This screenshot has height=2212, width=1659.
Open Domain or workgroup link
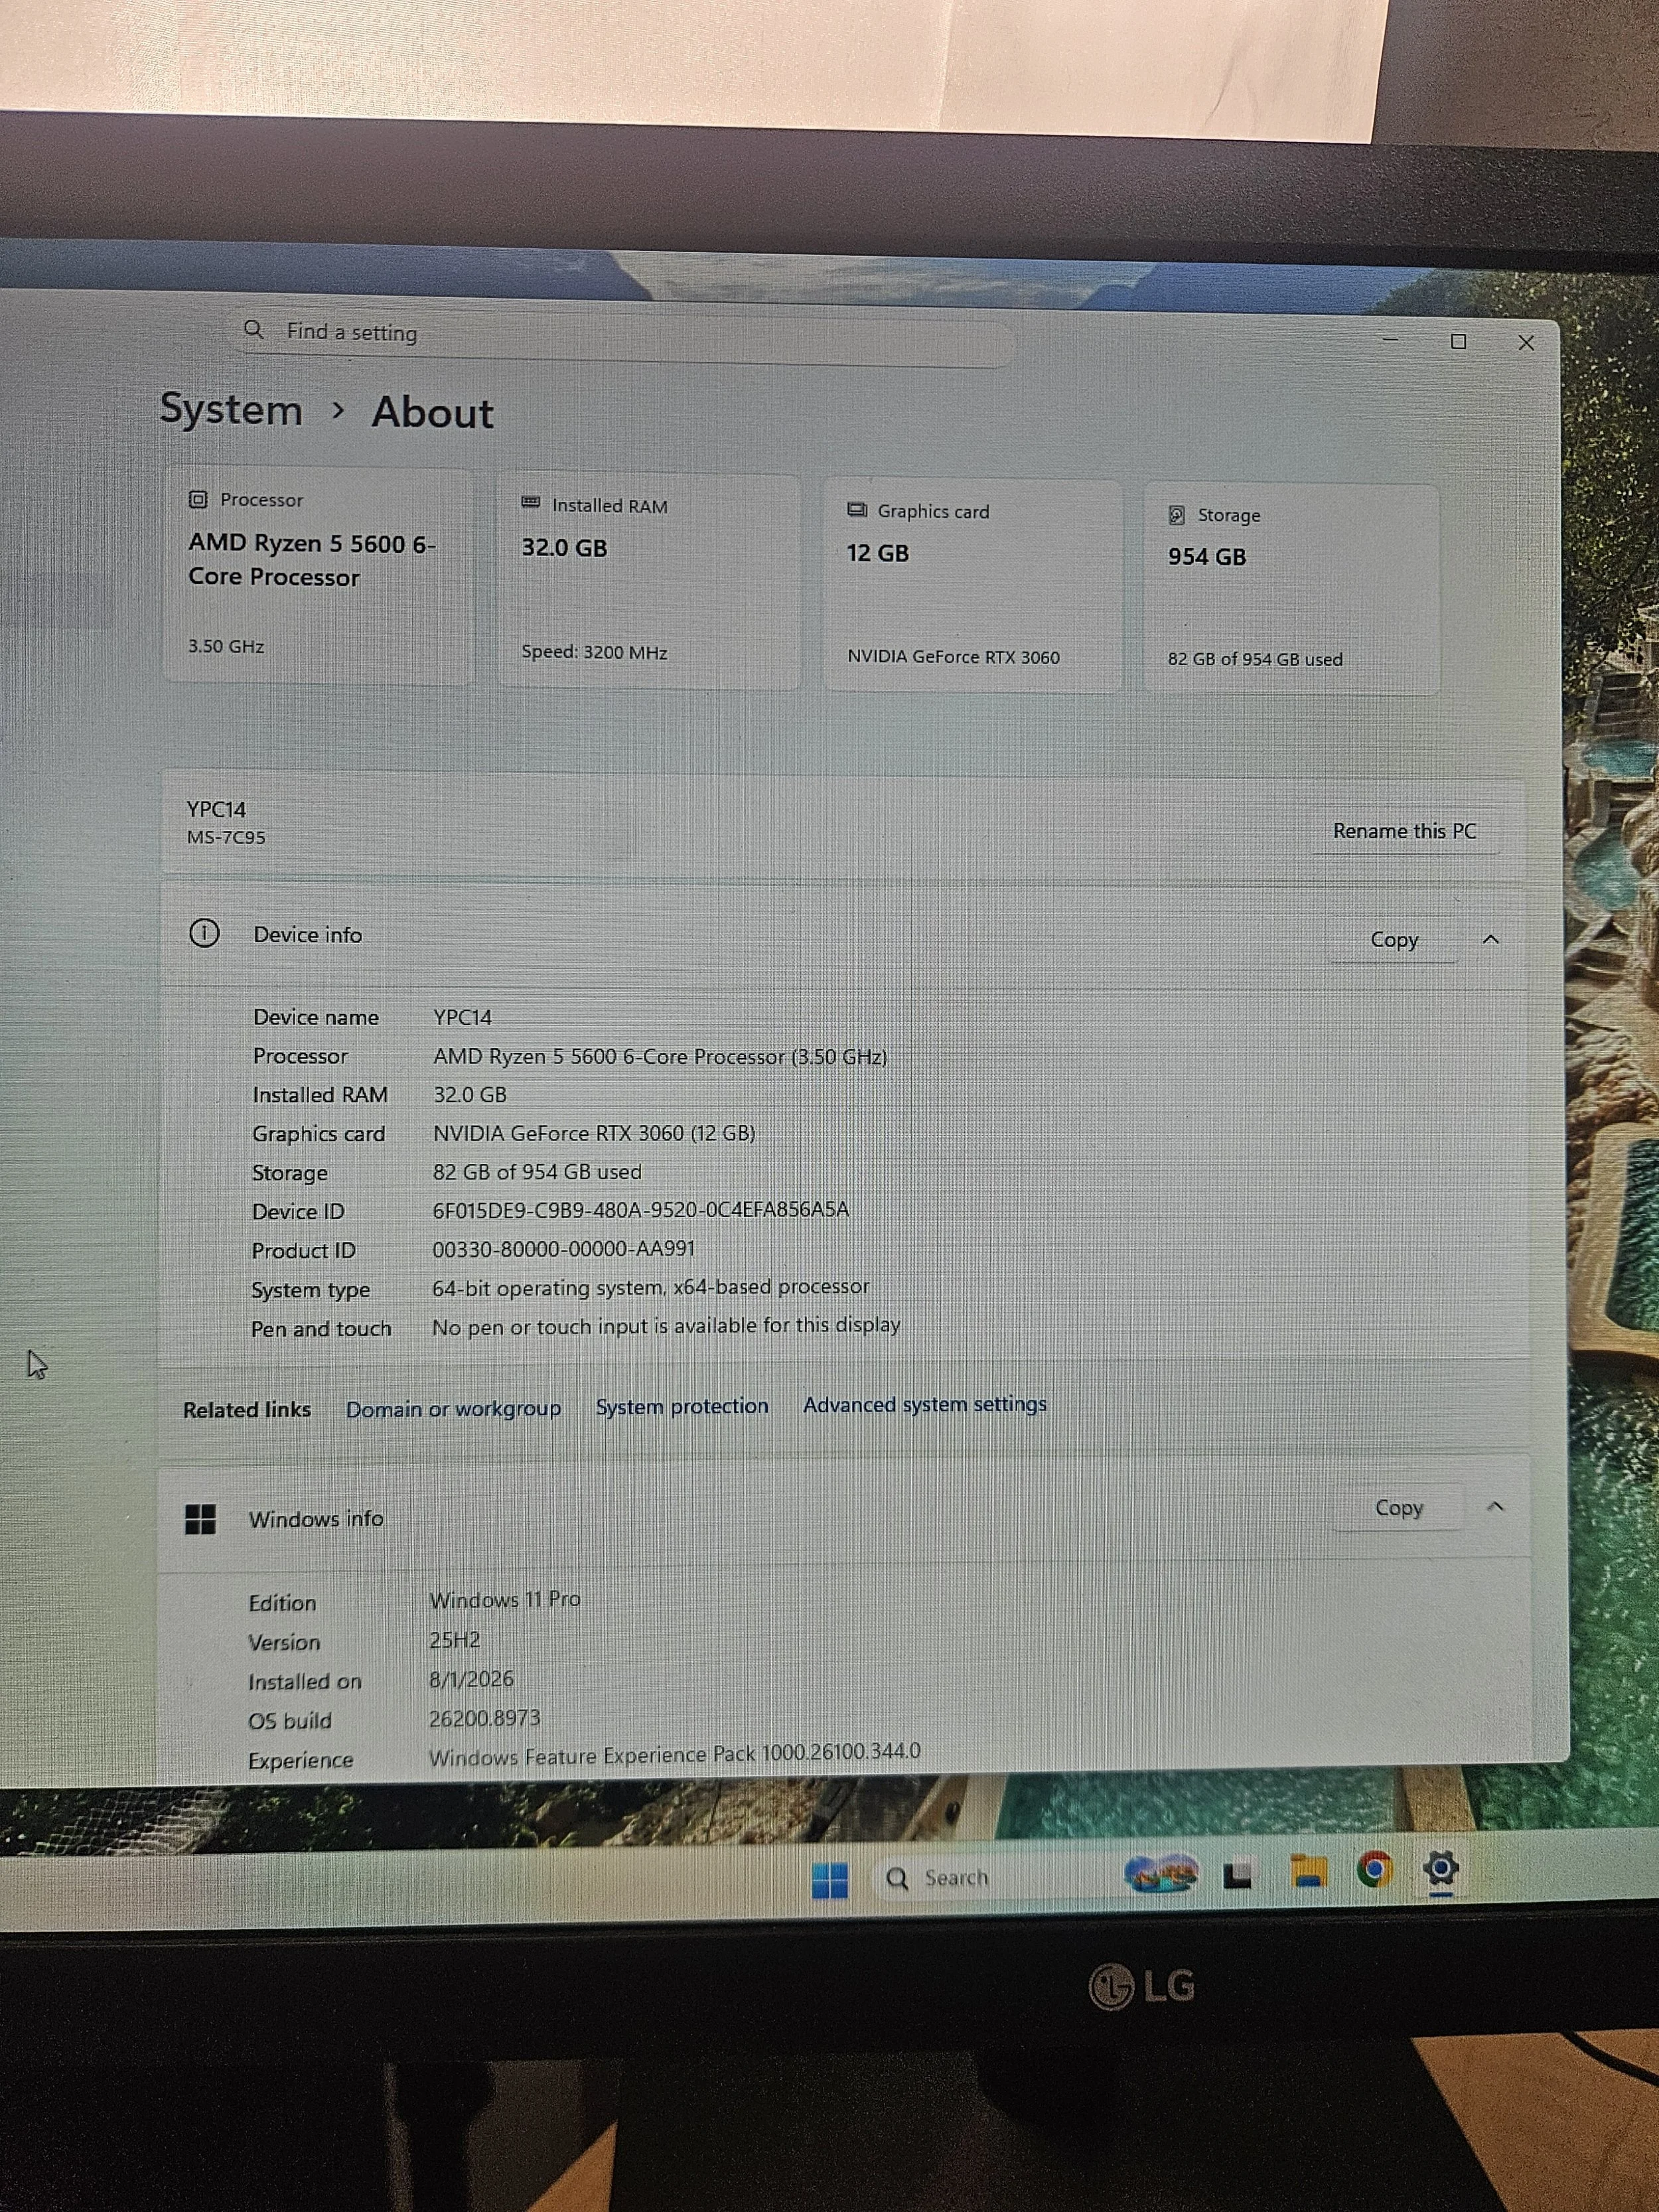[453, 1409]
